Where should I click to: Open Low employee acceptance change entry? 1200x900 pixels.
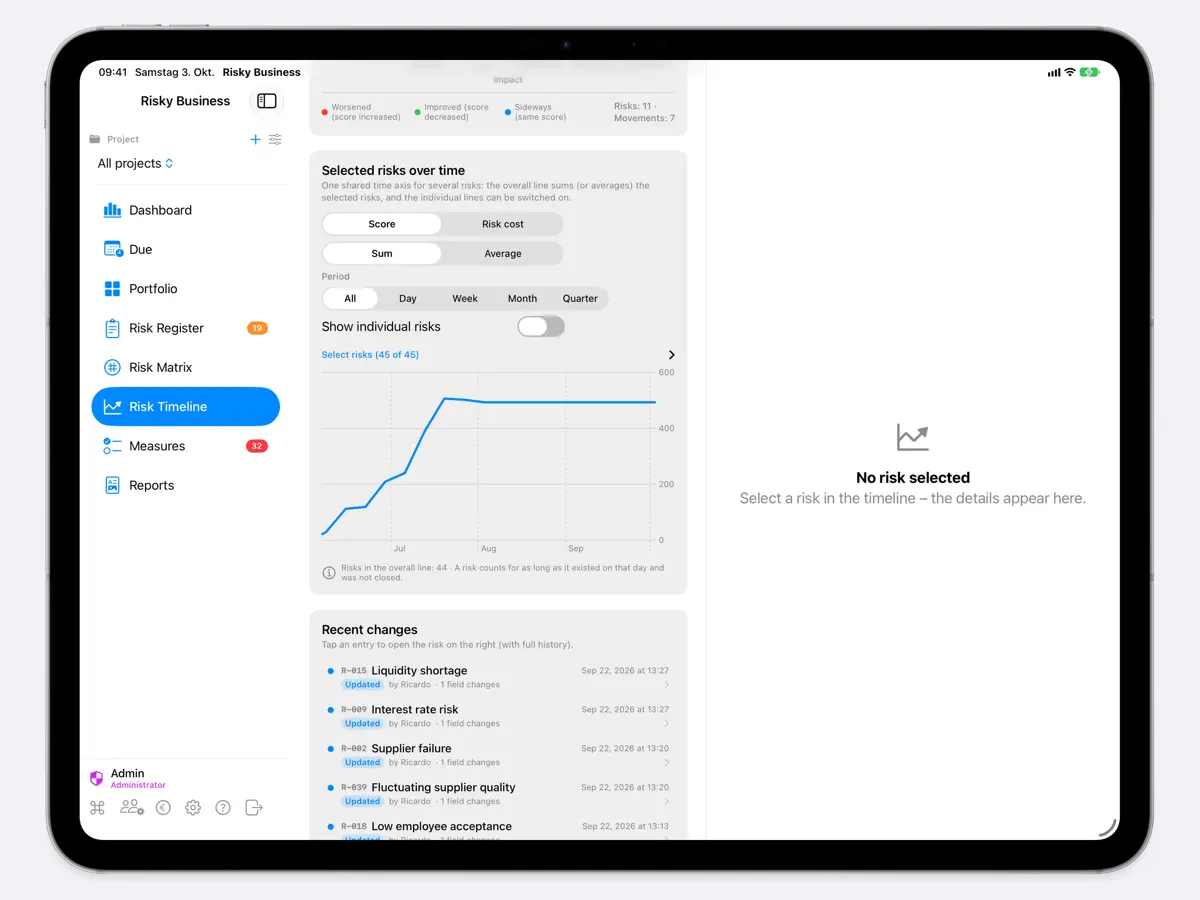point(498,830)
